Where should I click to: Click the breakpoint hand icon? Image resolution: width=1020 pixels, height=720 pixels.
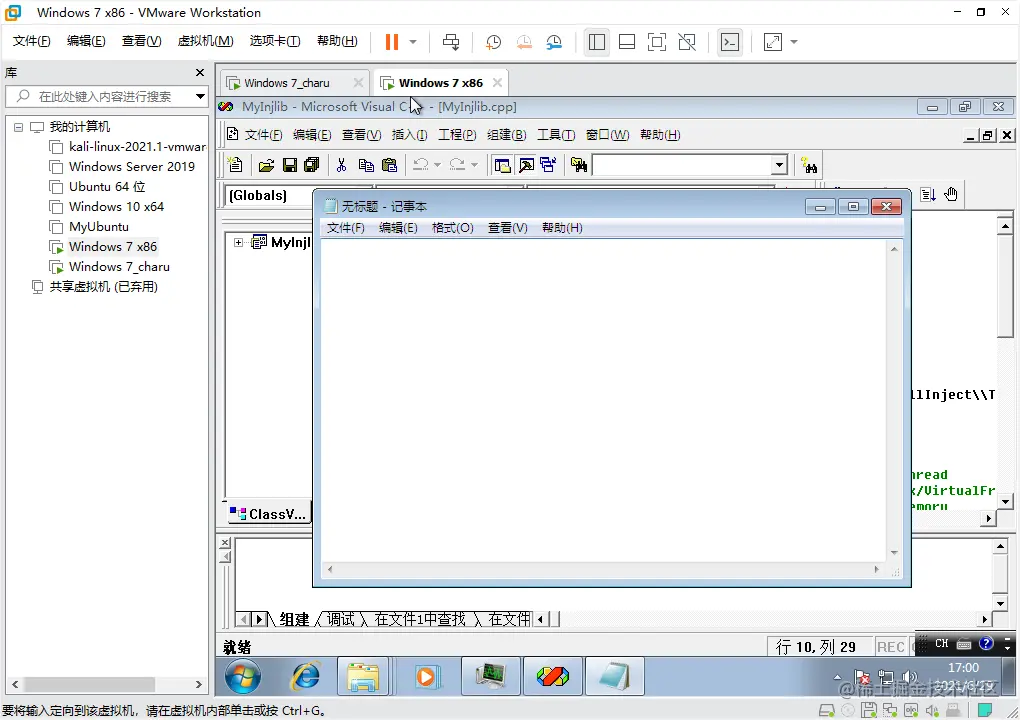click(950, 194)
